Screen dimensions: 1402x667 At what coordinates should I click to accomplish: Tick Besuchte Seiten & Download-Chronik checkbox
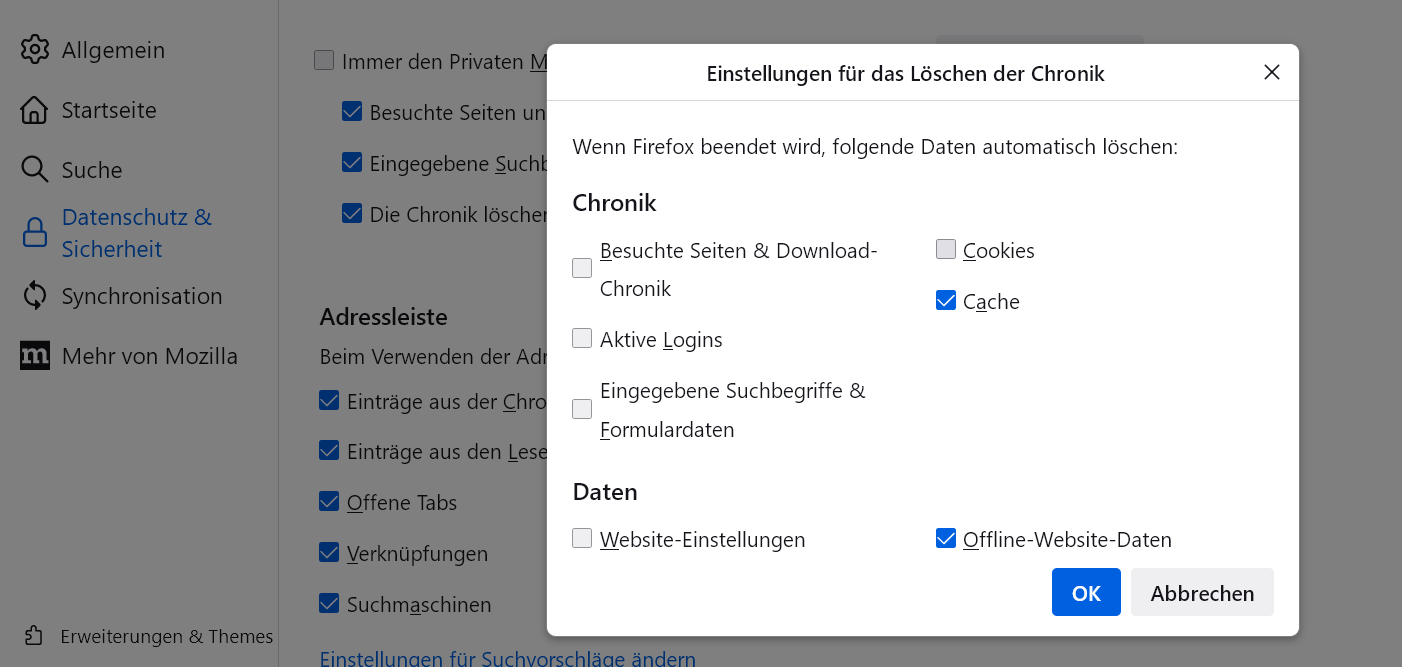(582, 268)
